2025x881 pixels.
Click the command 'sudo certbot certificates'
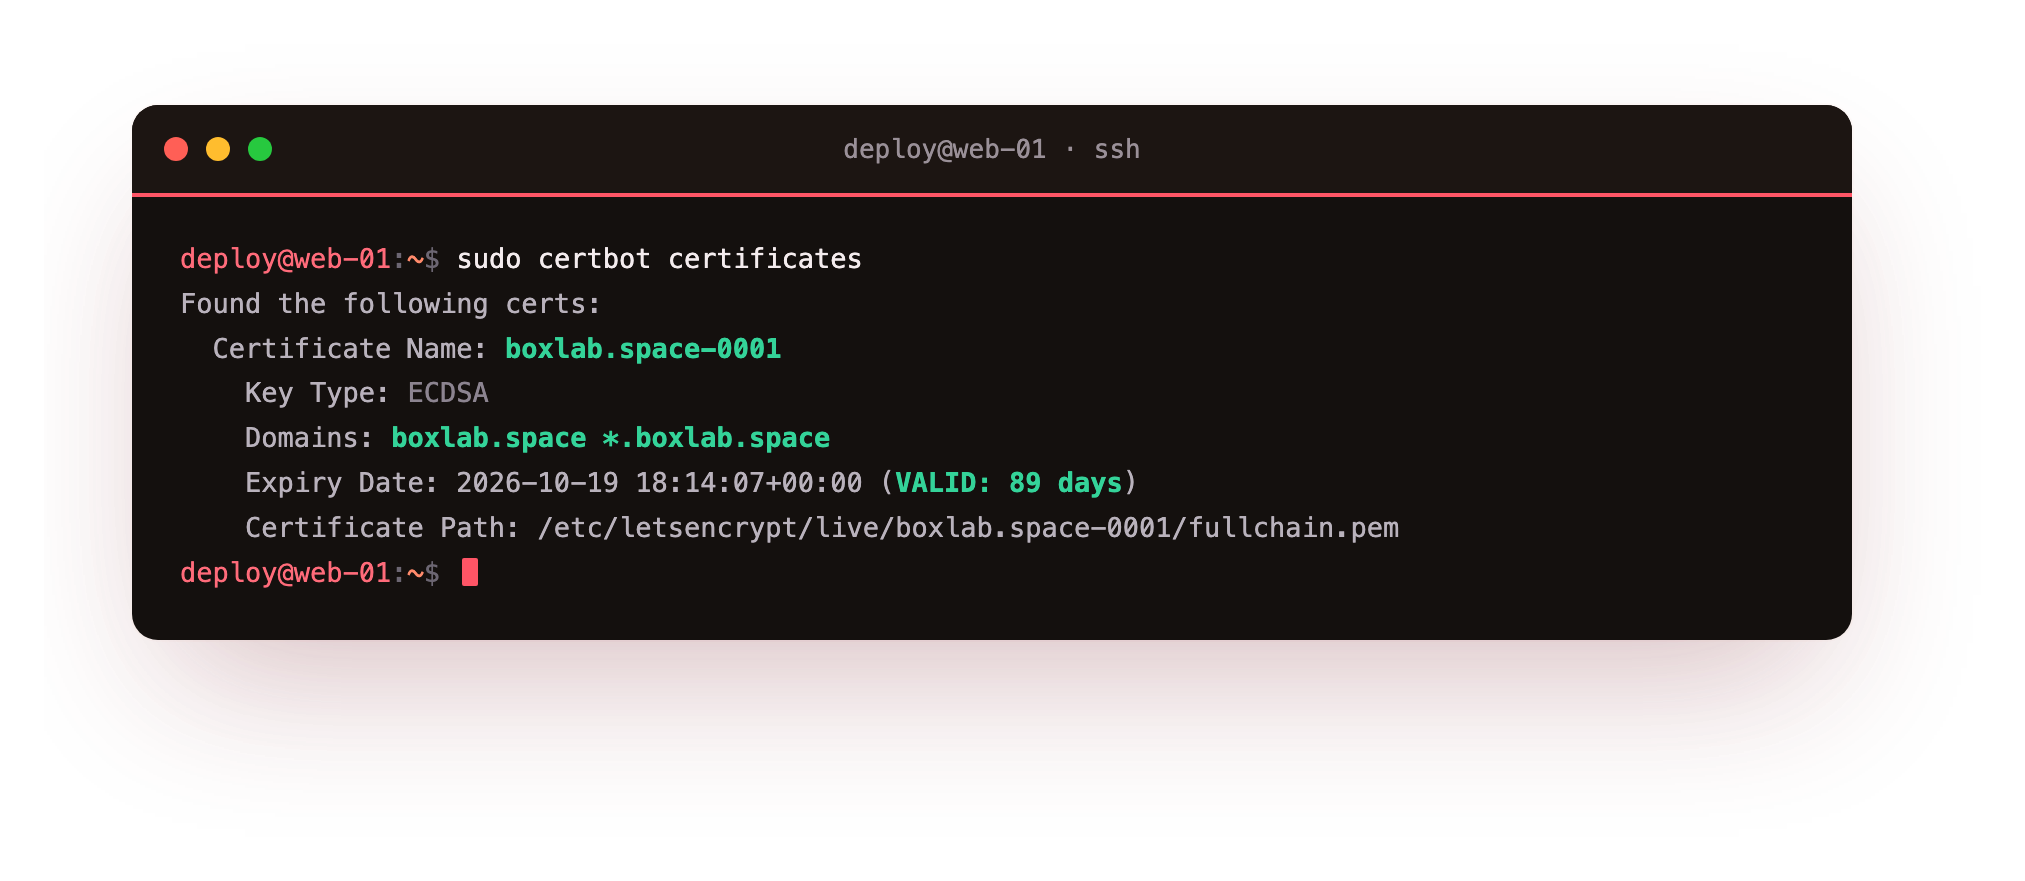click(x=659, y=259)
